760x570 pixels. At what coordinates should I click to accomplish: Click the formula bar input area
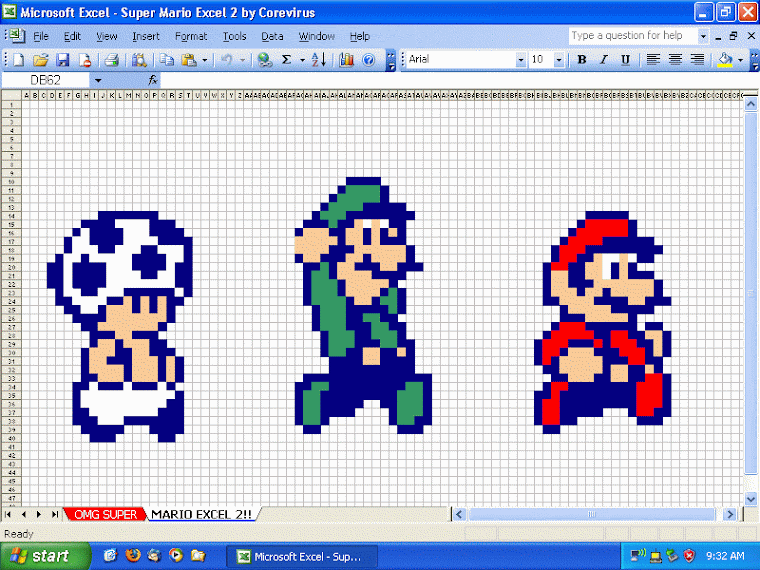click(459, 80)
